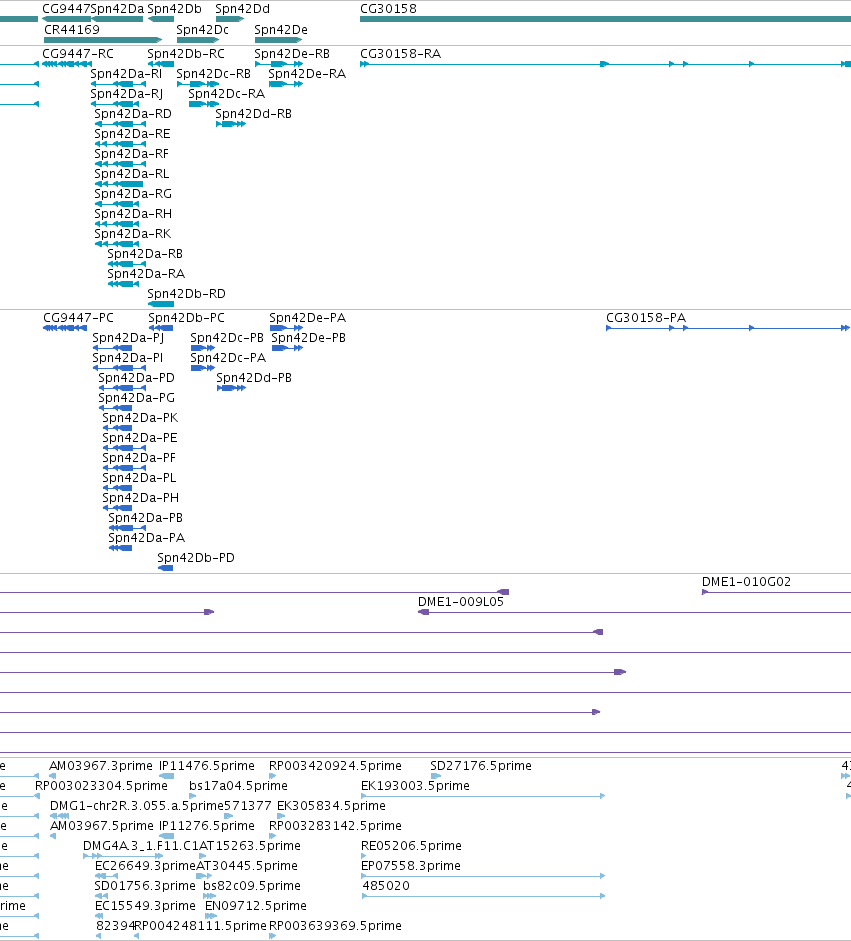Select transcript Spn42Da-RE
The width and height of the screenshot is (851, 941).
click(132, 134)
